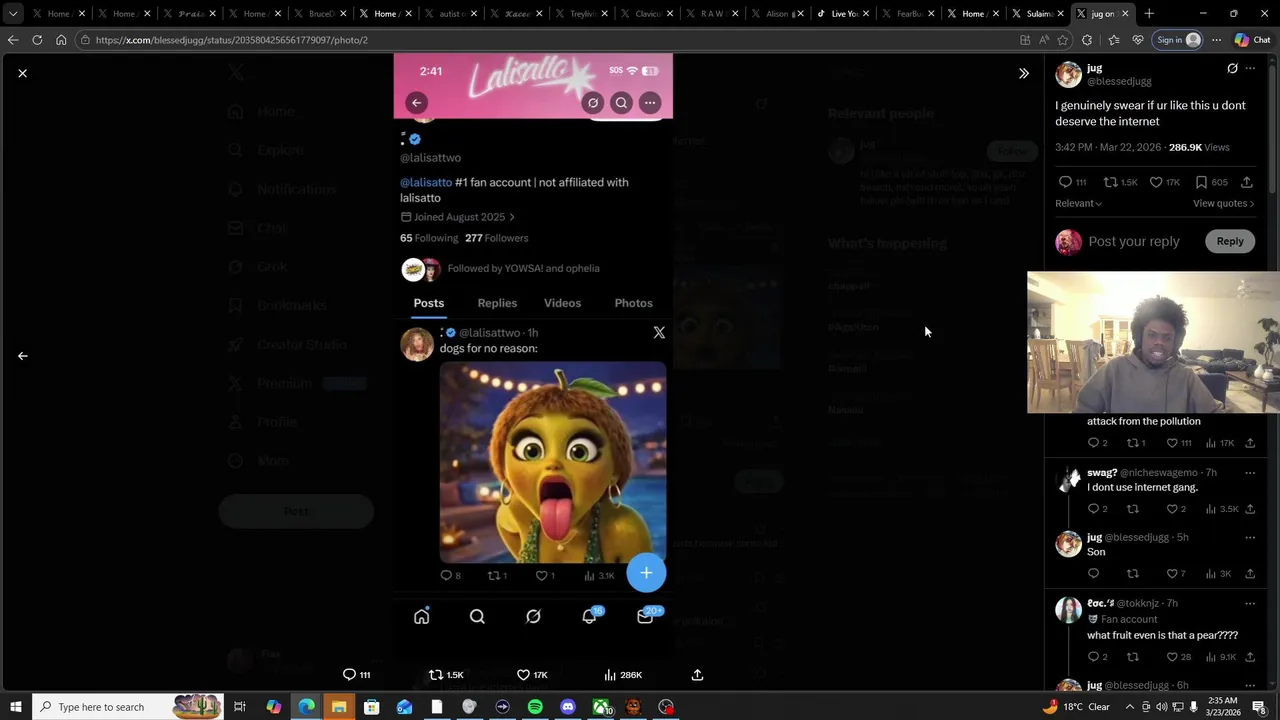The image size is (1280, 720).
Task: Collapse the side panel with double chevron
Action: (x=1024, y=73)
